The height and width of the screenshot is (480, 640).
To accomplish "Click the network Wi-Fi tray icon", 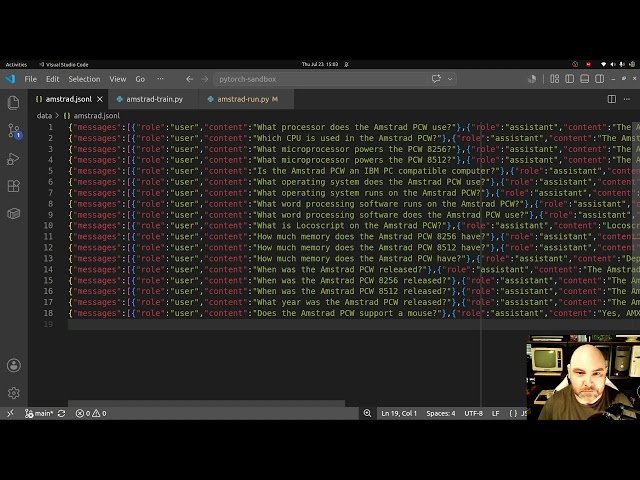I will 603,64.
